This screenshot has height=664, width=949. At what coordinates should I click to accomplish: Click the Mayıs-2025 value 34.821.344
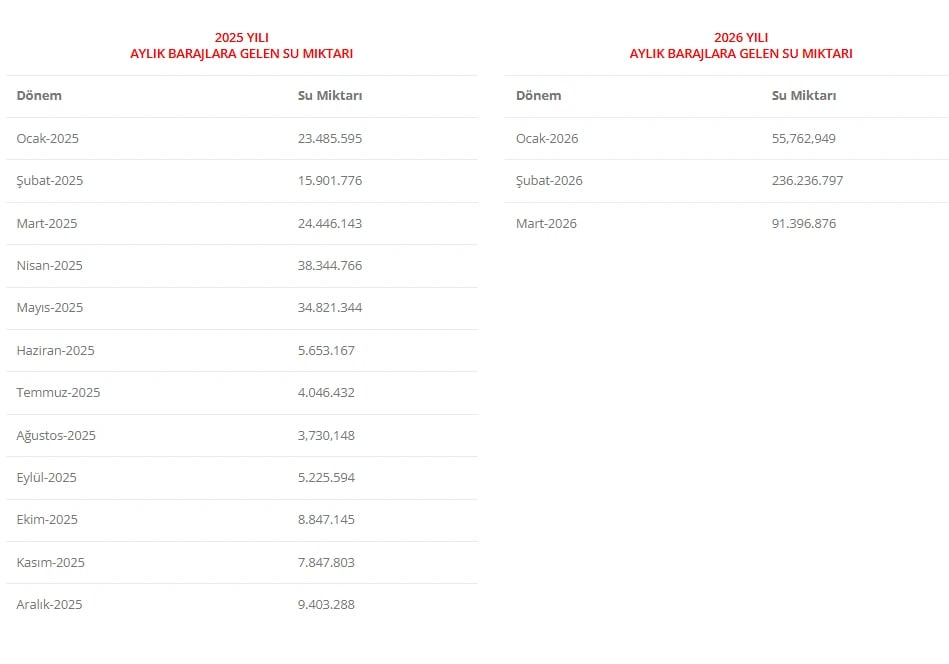(329, 308)
